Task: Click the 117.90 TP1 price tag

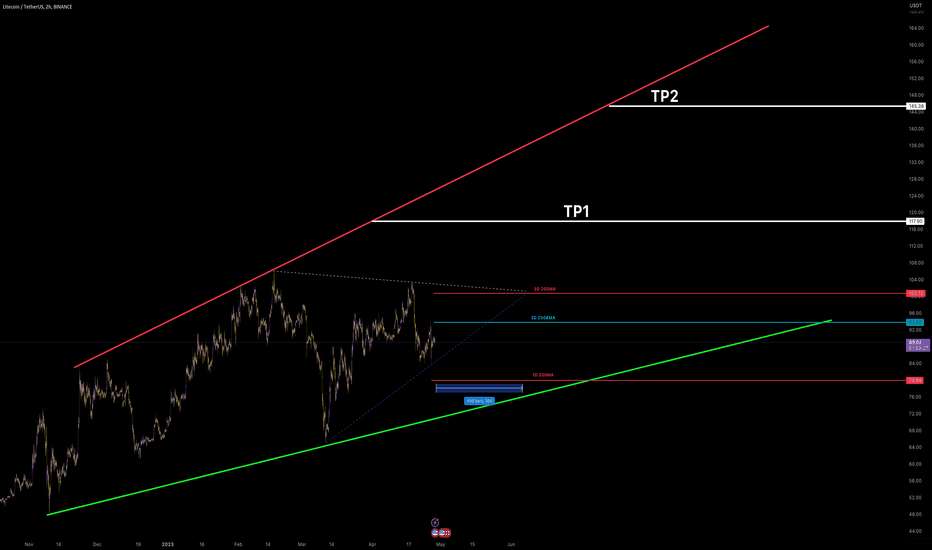Action: (x=916, y=221)
